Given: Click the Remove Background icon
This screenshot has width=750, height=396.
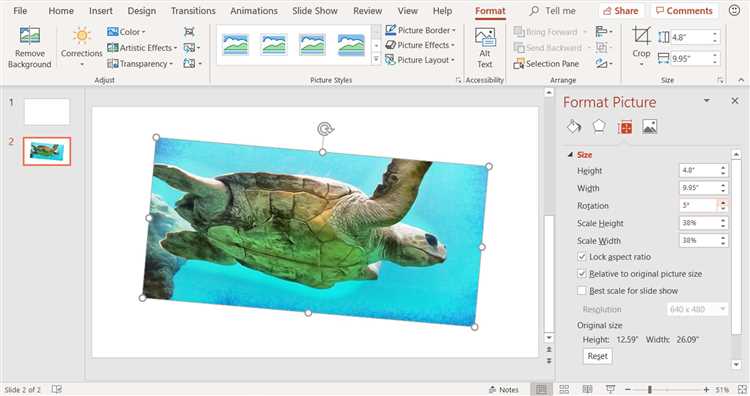Looking at the screenshot, I should (29, 36).
